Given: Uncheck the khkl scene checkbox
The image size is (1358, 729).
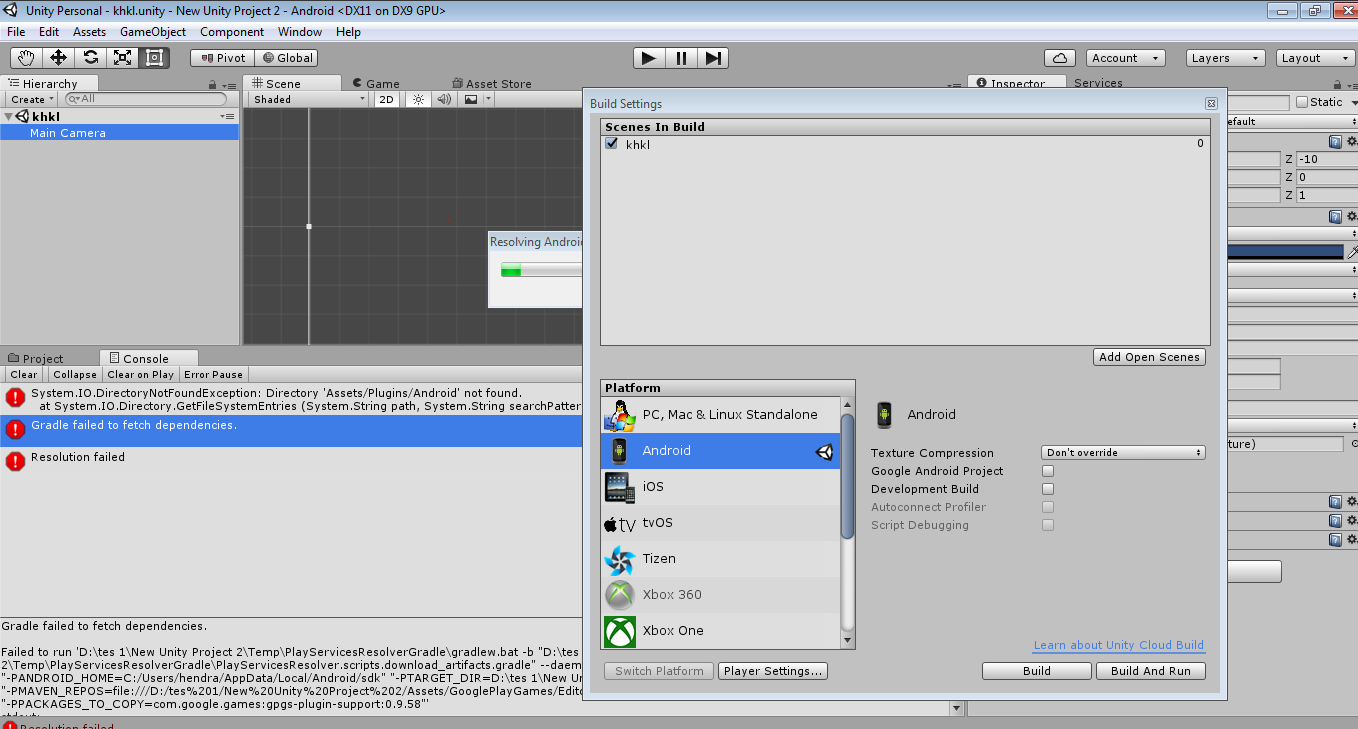Looking at the screenshot, I should 612,144.
